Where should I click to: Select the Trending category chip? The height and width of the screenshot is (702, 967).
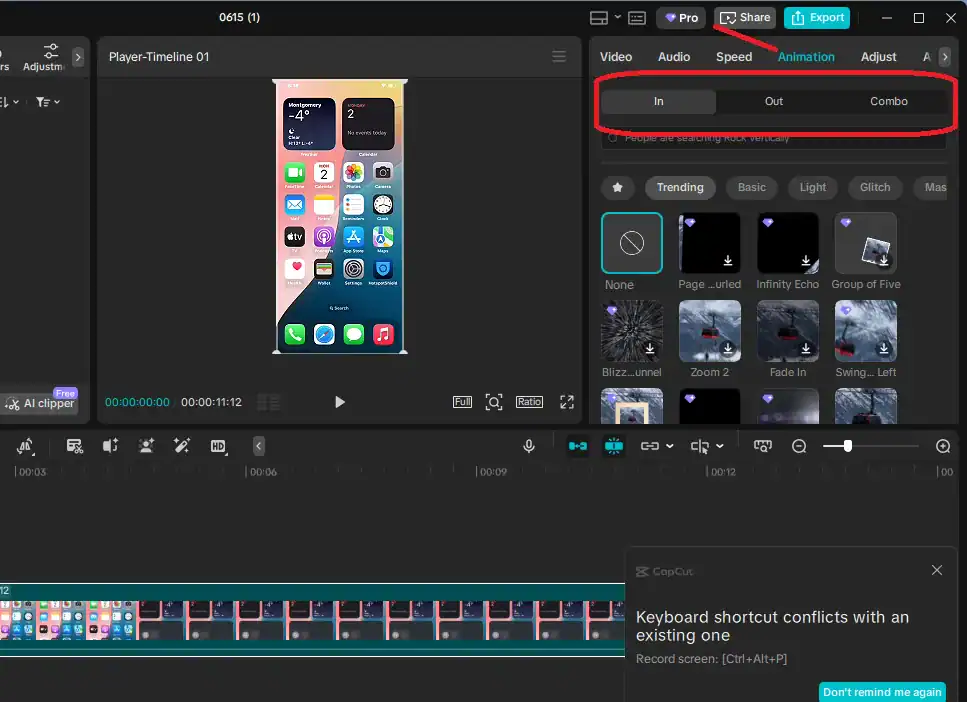[680, 188]
